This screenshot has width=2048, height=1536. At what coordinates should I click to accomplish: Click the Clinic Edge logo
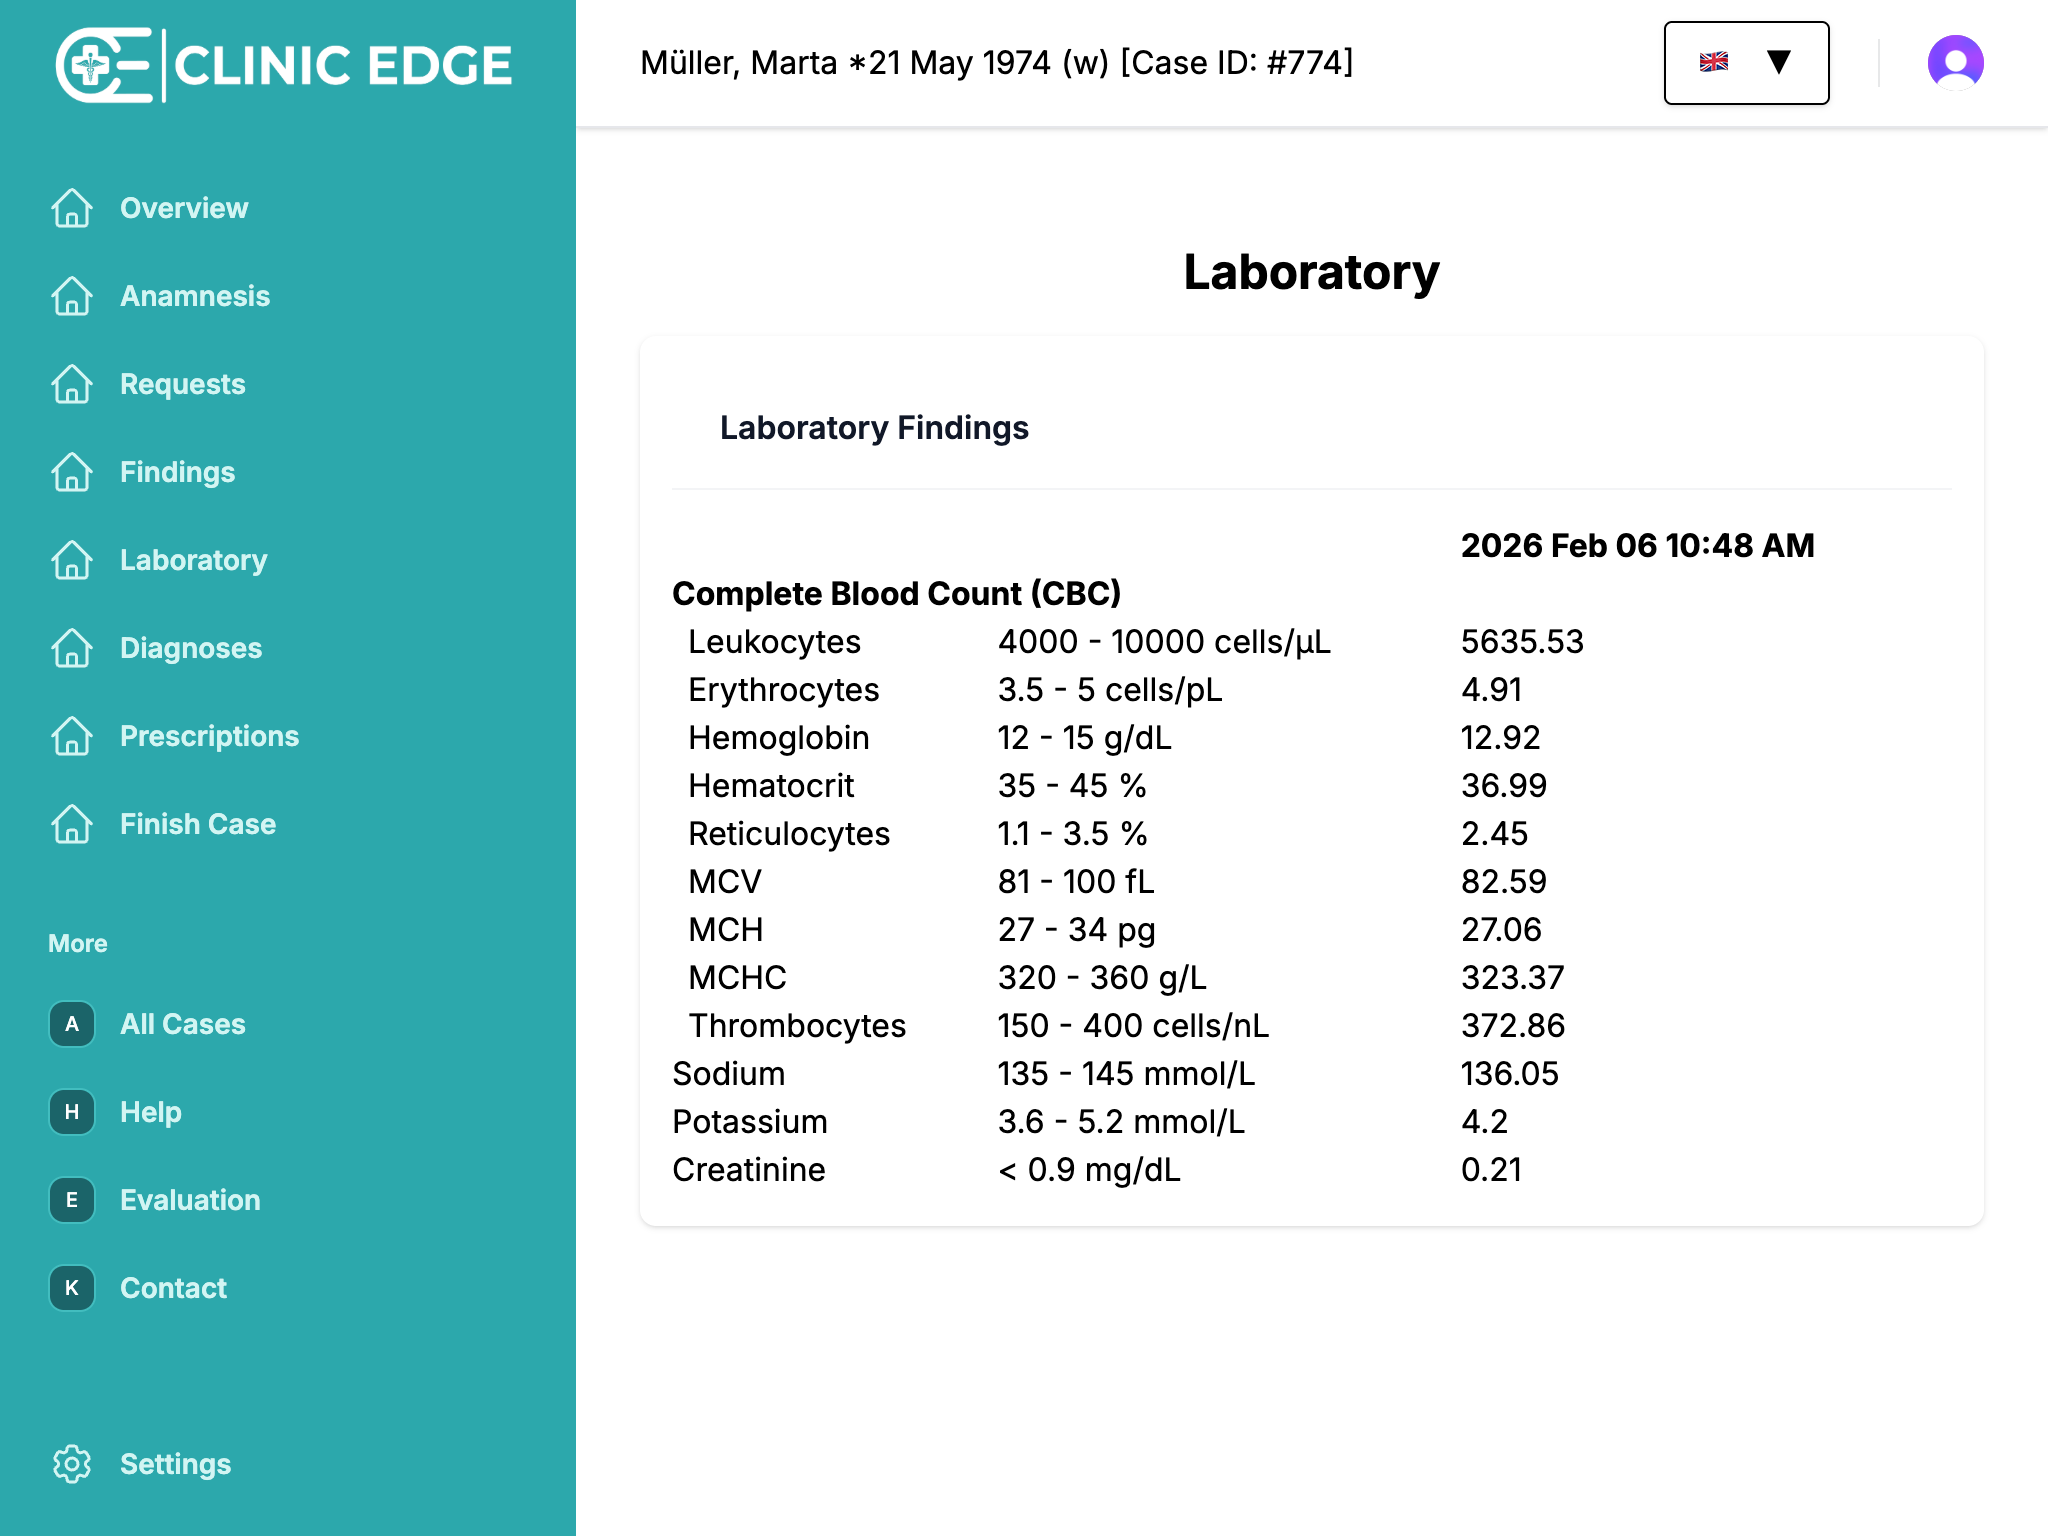coord(283,64)
